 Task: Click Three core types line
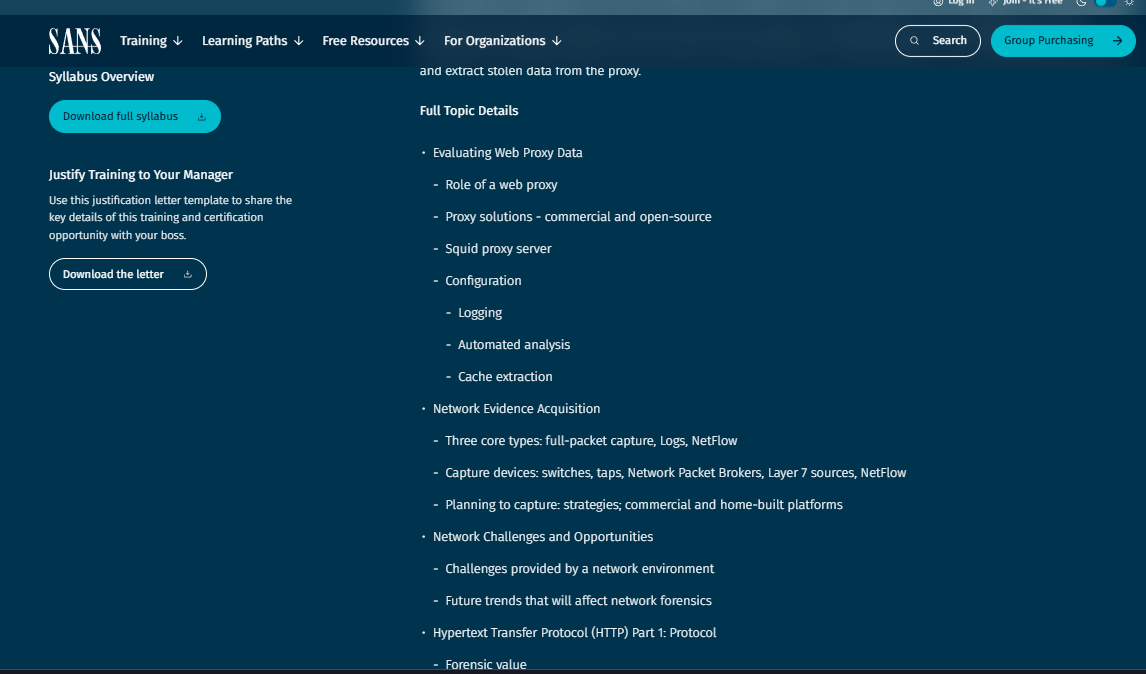591,441
